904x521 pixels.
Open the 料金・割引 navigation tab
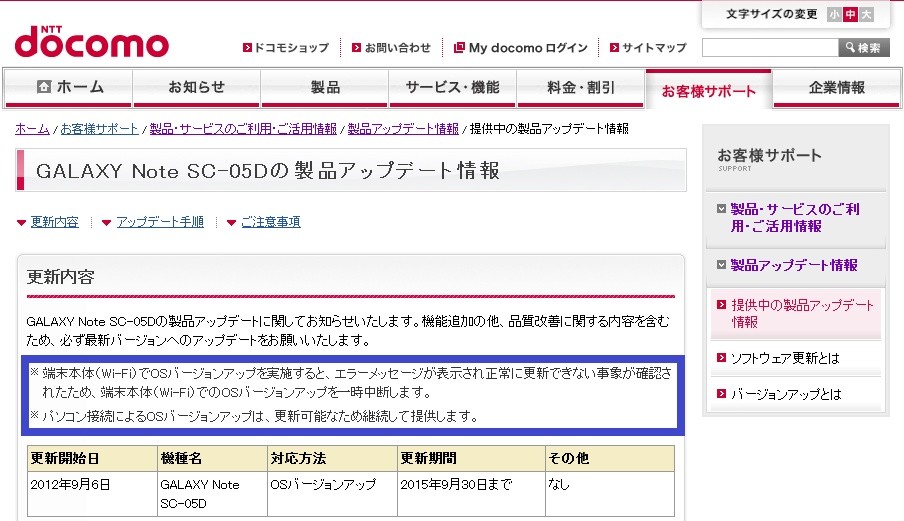click(581, 88)
